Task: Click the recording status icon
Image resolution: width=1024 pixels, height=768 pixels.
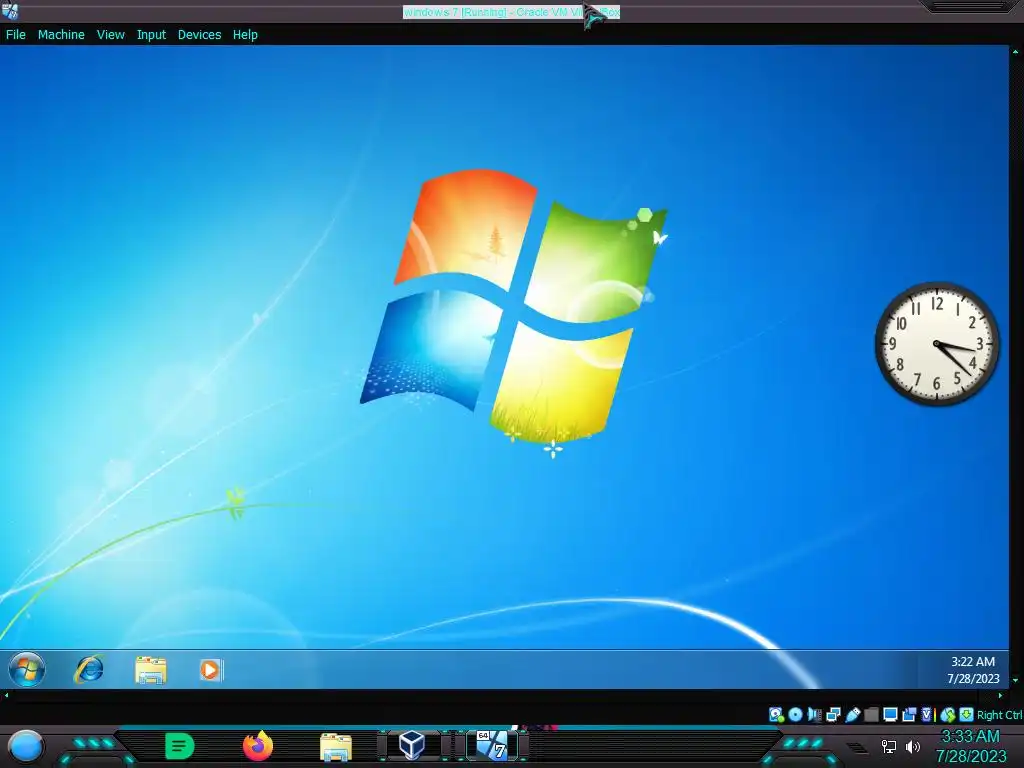Action: point(908,714)
